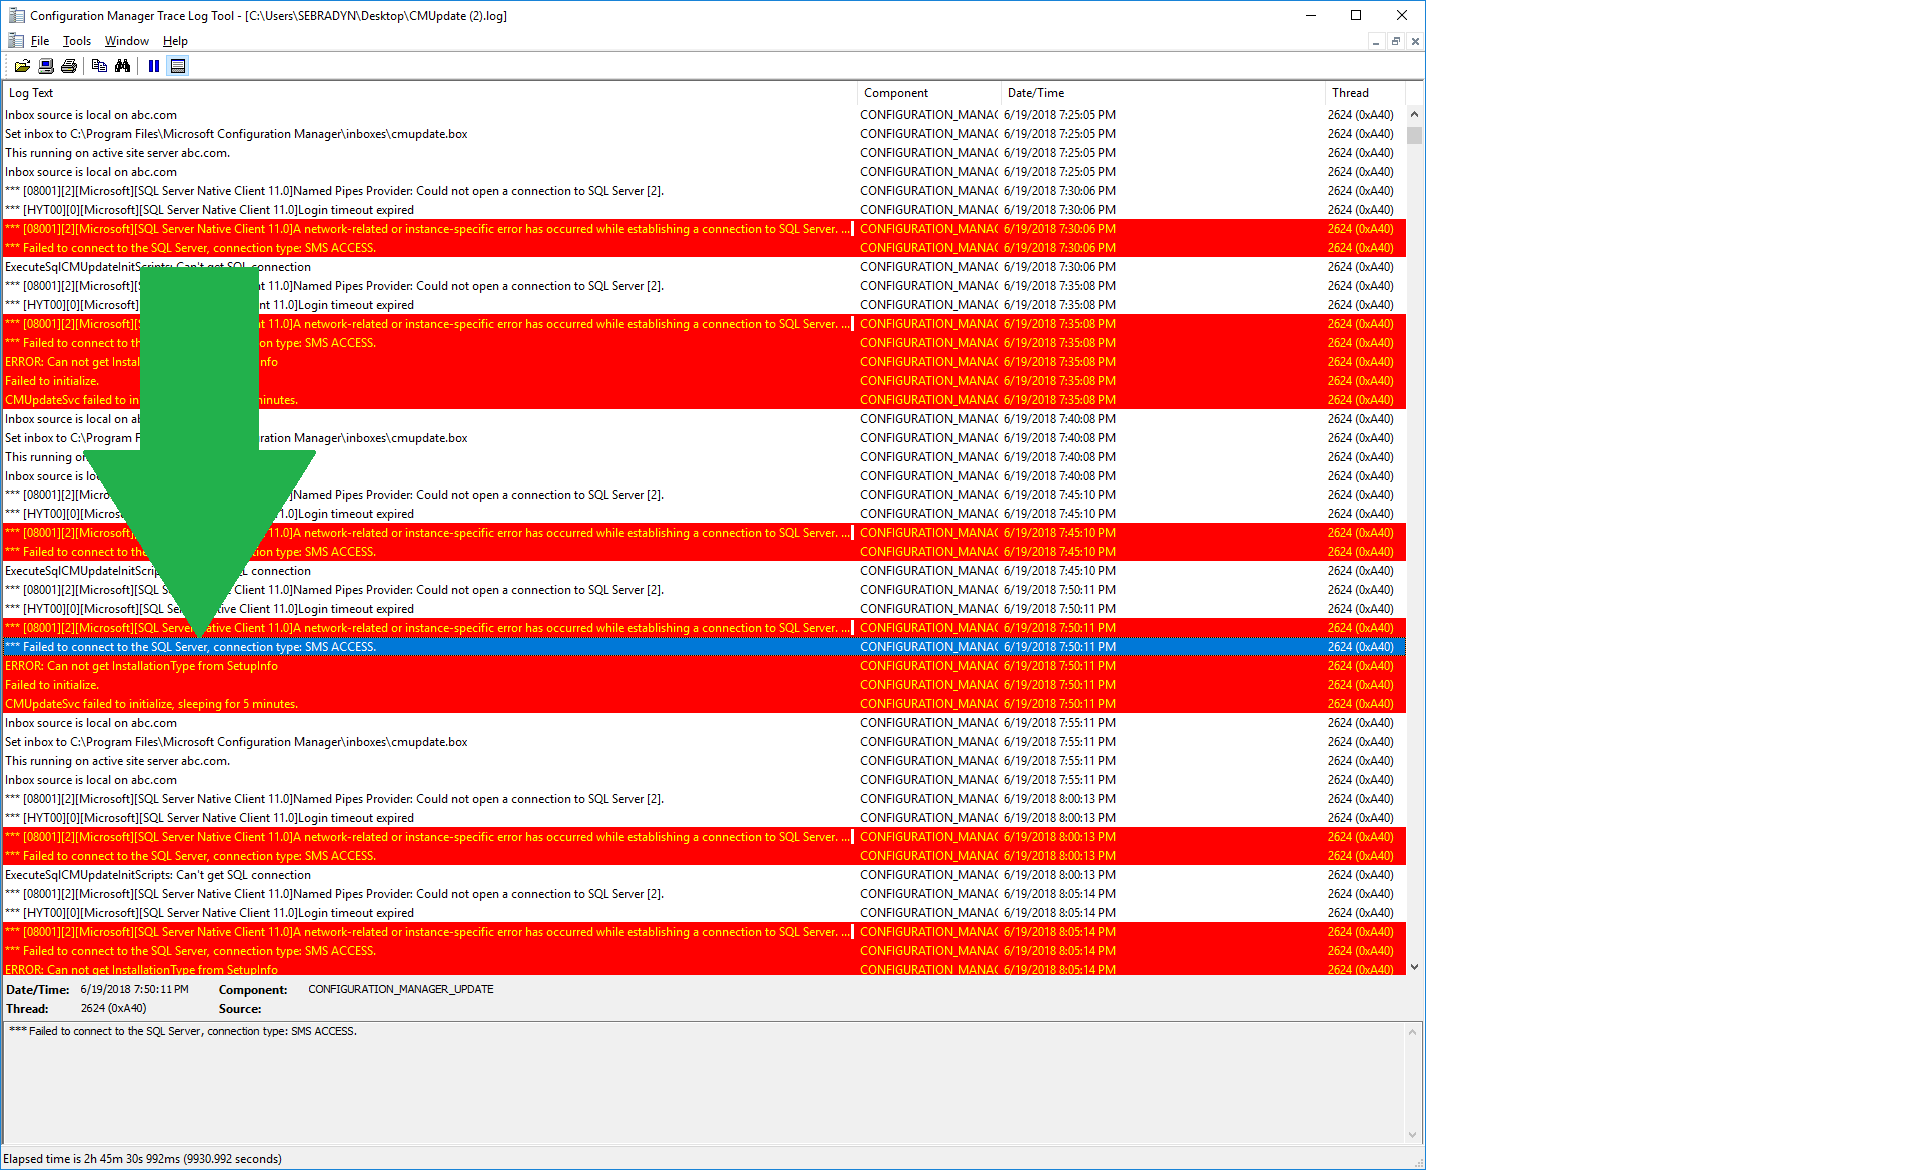The width and height of the screenshot is (1909, 1170).
Task: Select 'Failed to connect' row at 7:30:06 PM
Action: 704,248
